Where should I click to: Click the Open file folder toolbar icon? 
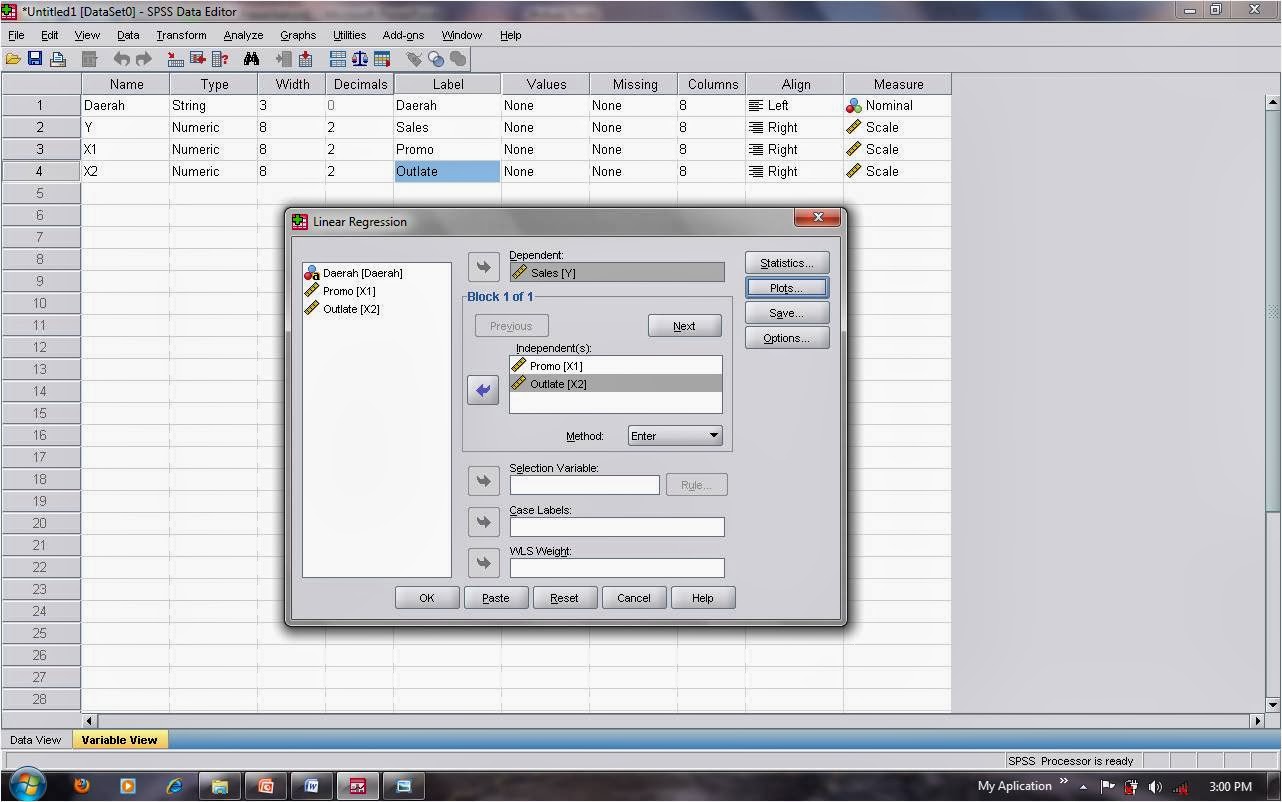pos(13,59)
